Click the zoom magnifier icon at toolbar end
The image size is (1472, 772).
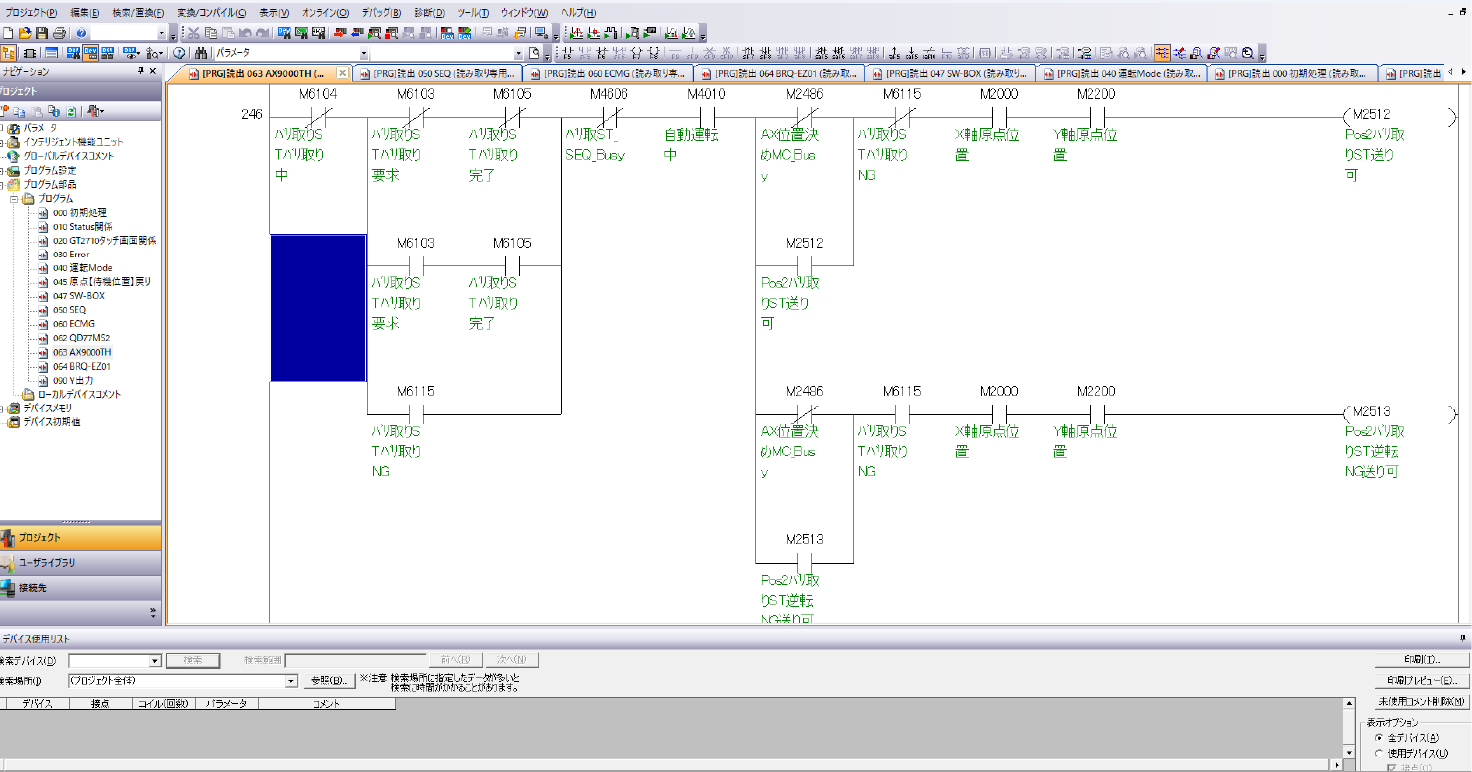pos(1247,53)
